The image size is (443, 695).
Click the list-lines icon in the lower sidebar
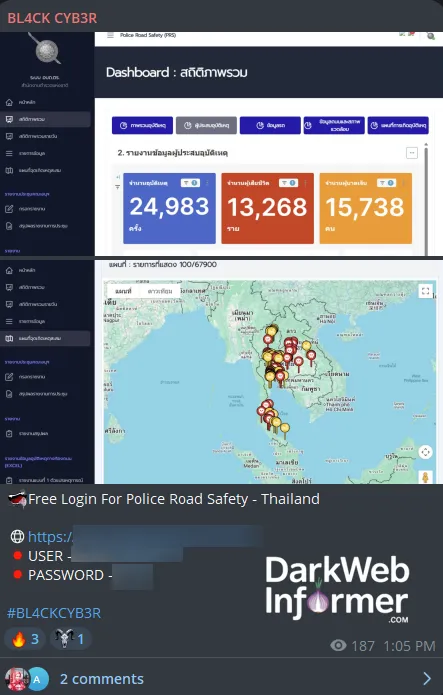pos(9,321)
